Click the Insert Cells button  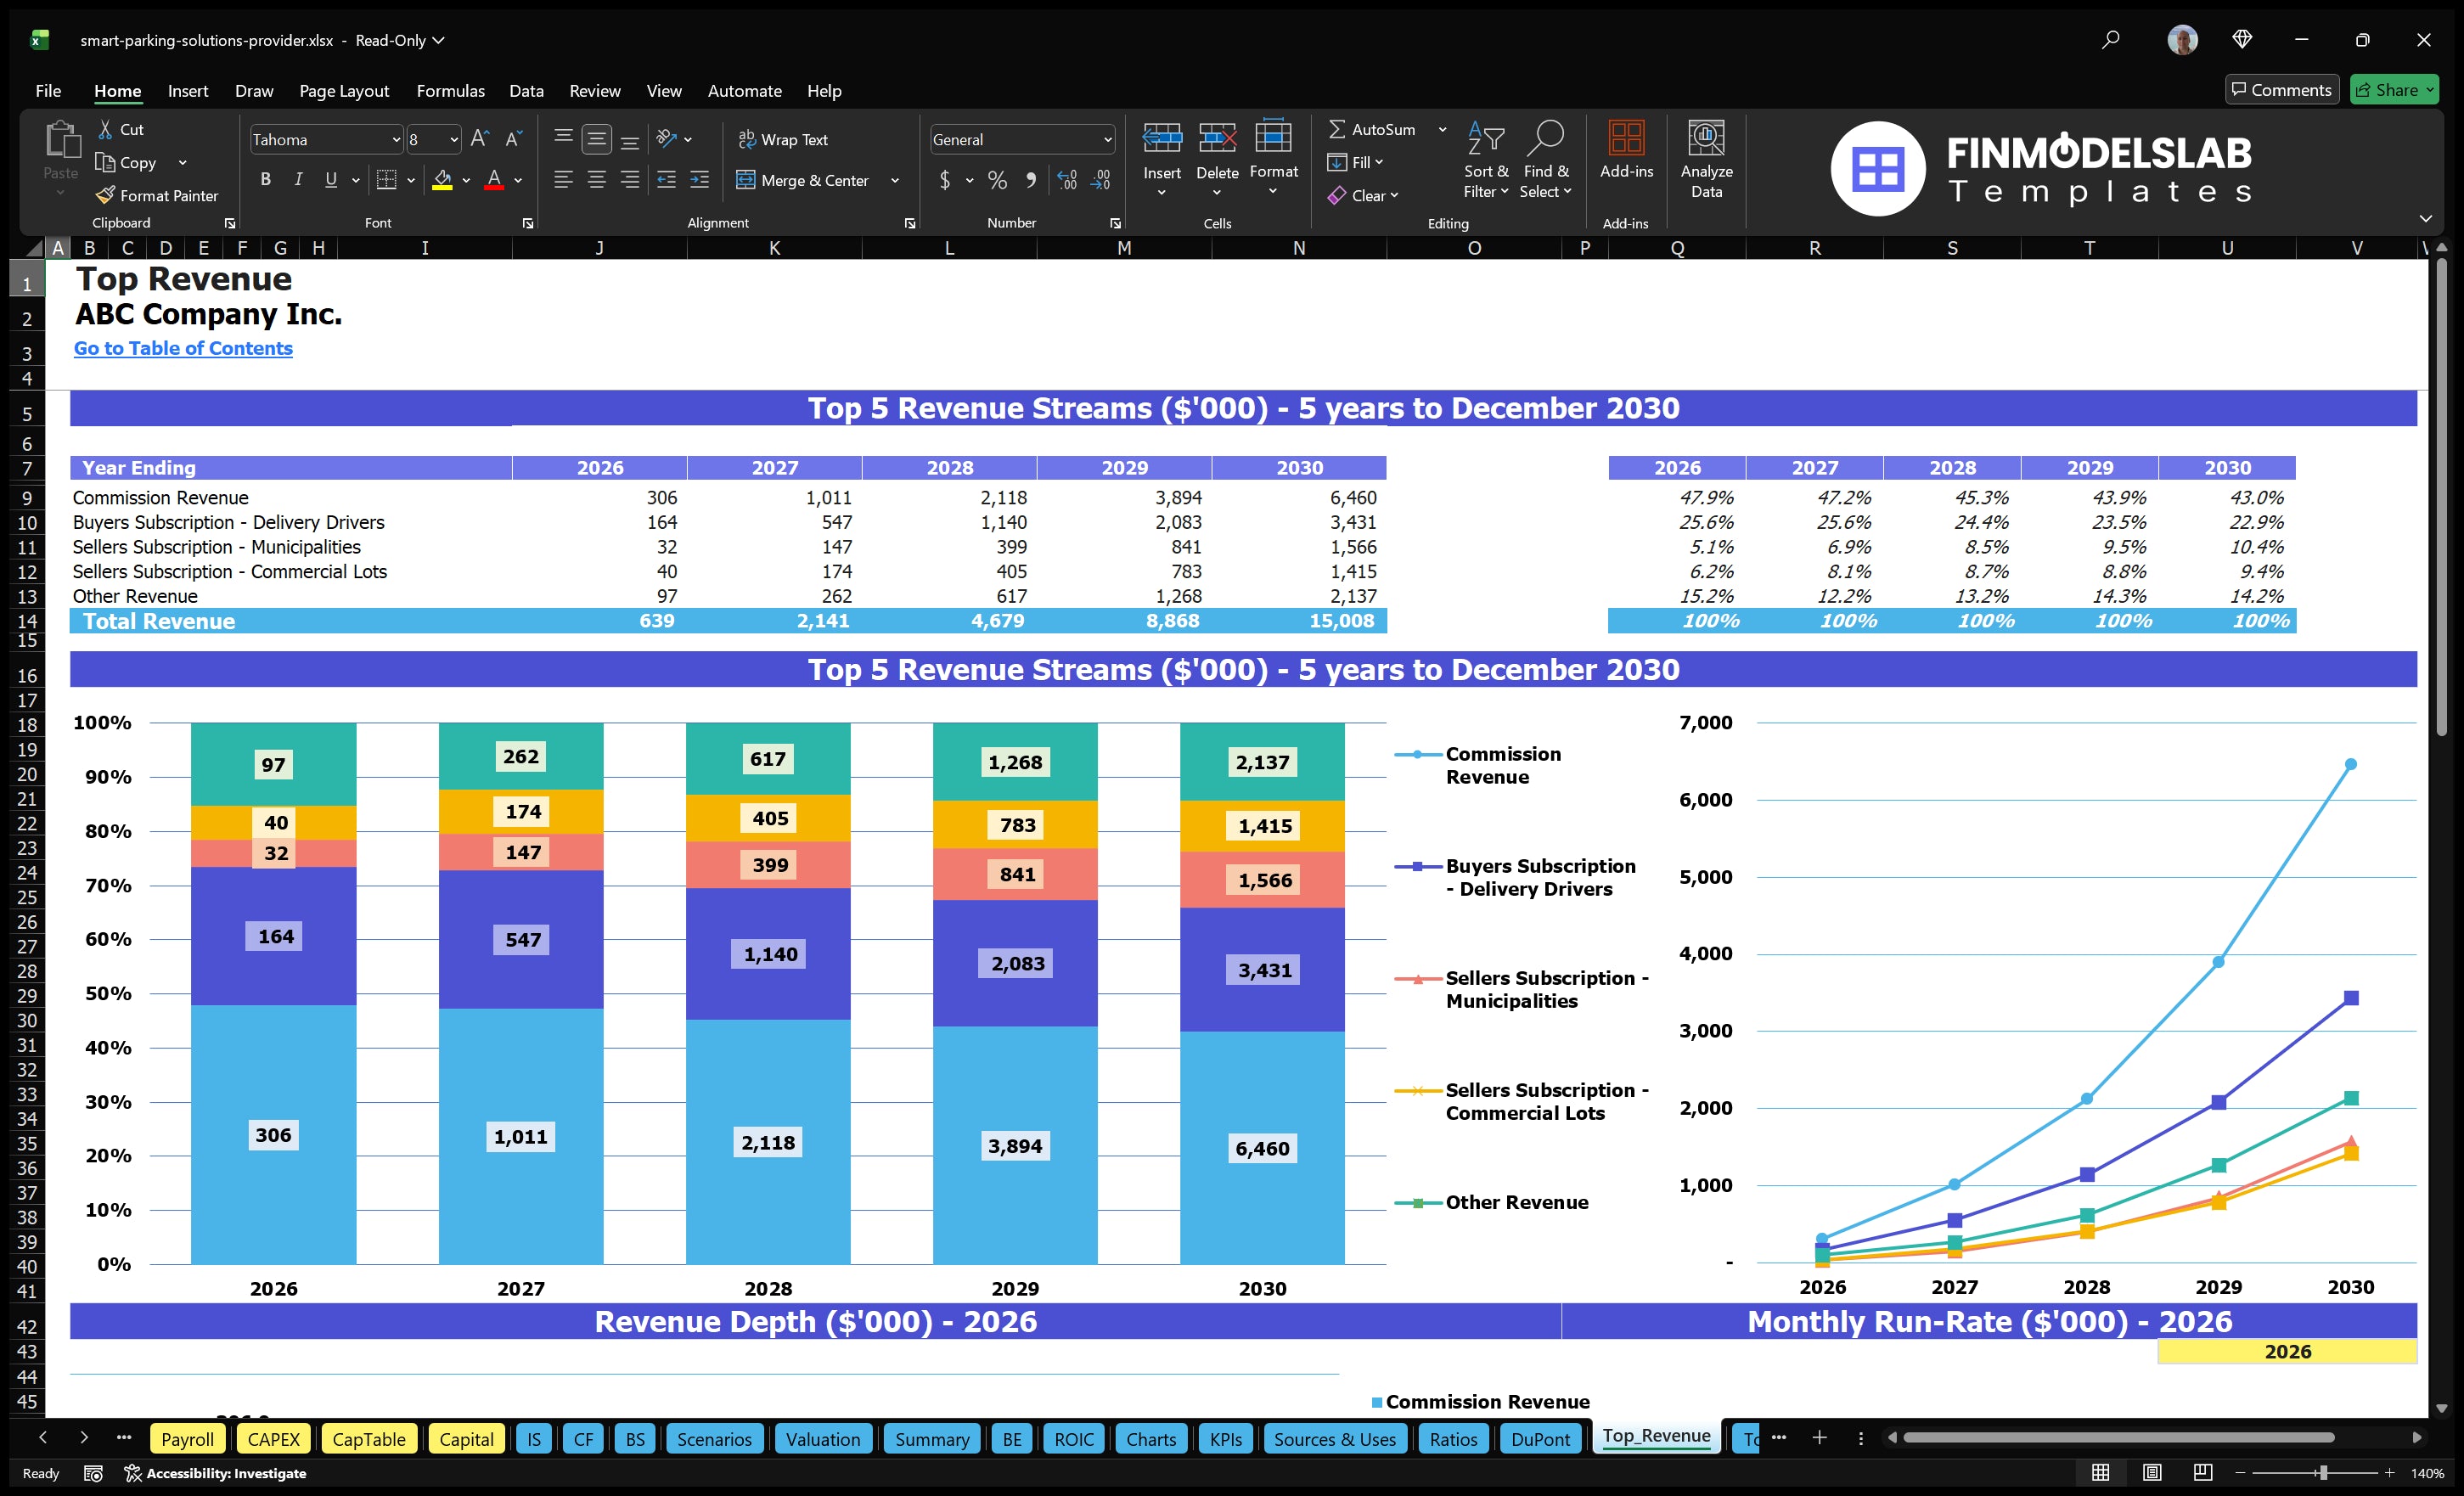click(x=1161, y=150)
